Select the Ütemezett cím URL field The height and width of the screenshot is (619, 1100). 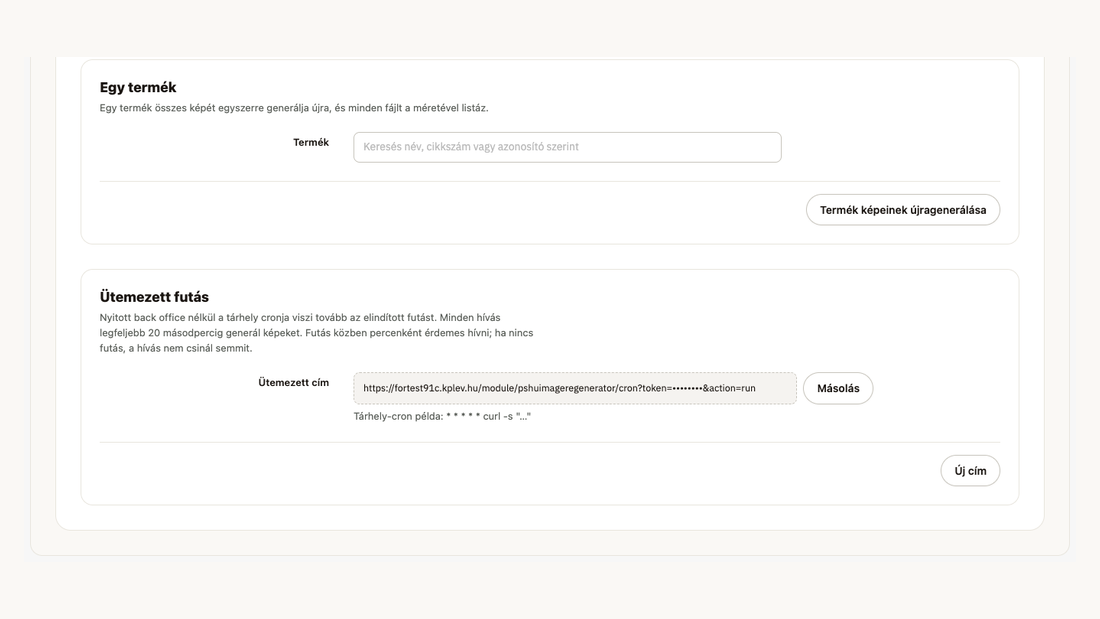tap(575, 388)
